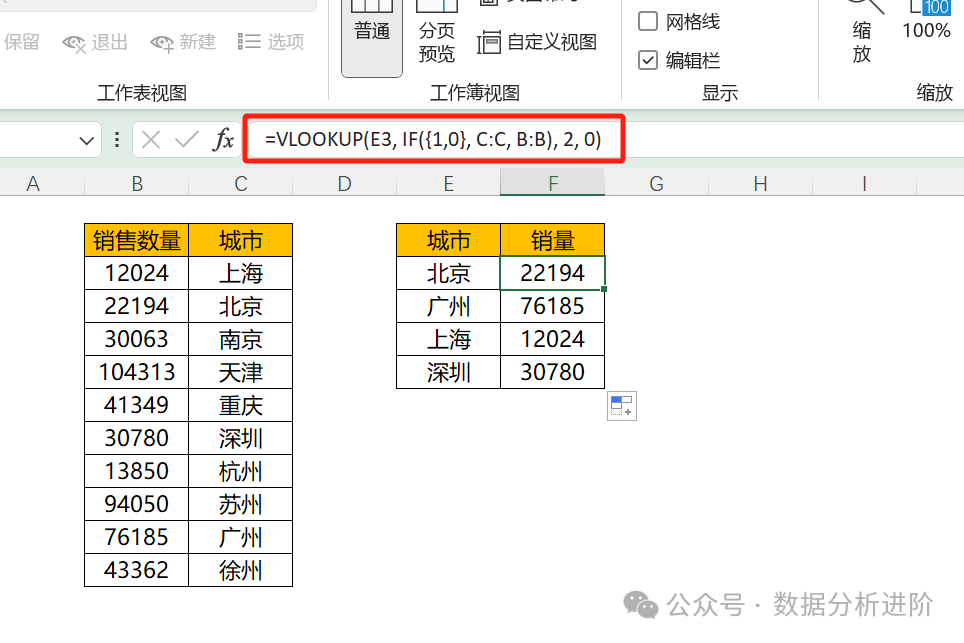Click the formula bar vertical dots handle

coord(117,140)
